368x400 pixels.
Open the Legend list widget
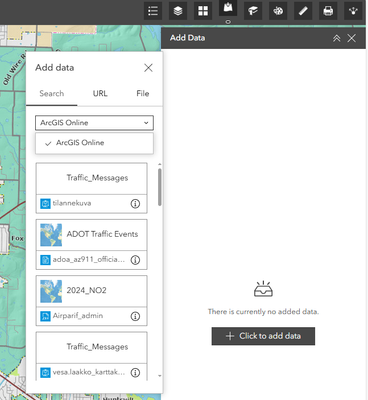(153, 11)
